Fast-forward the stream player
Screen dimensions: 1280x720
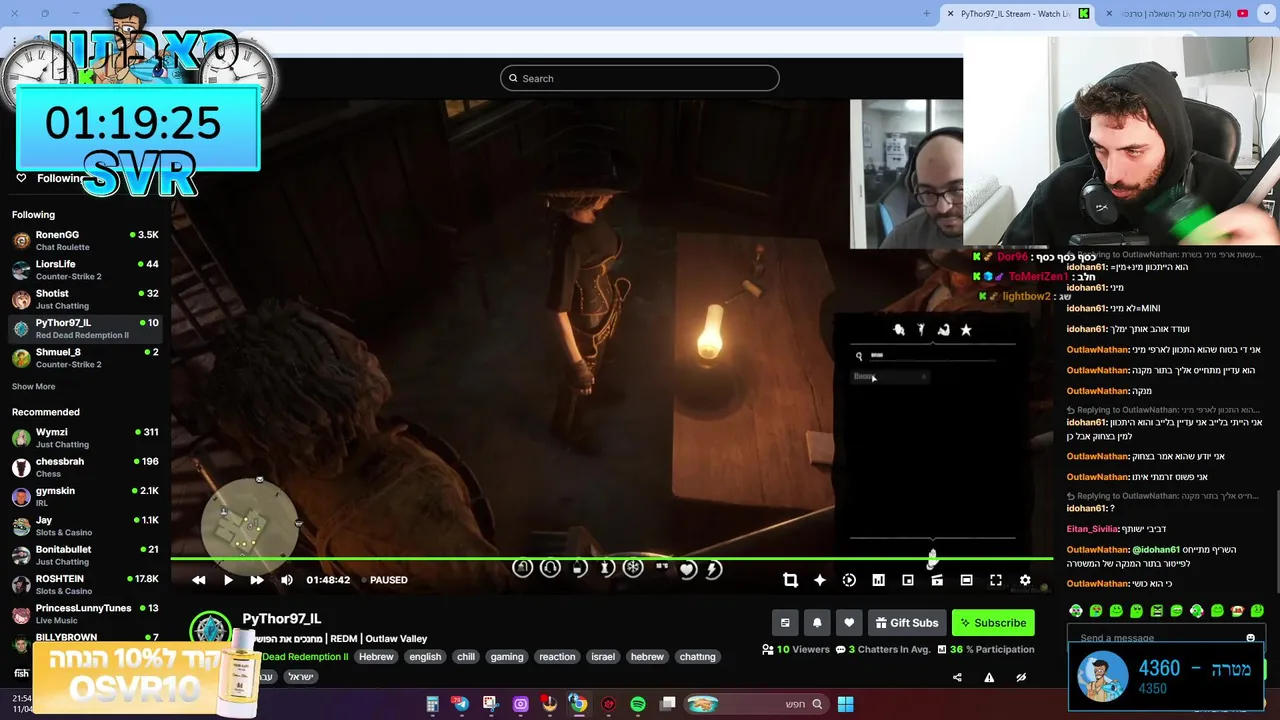[257, 580]
